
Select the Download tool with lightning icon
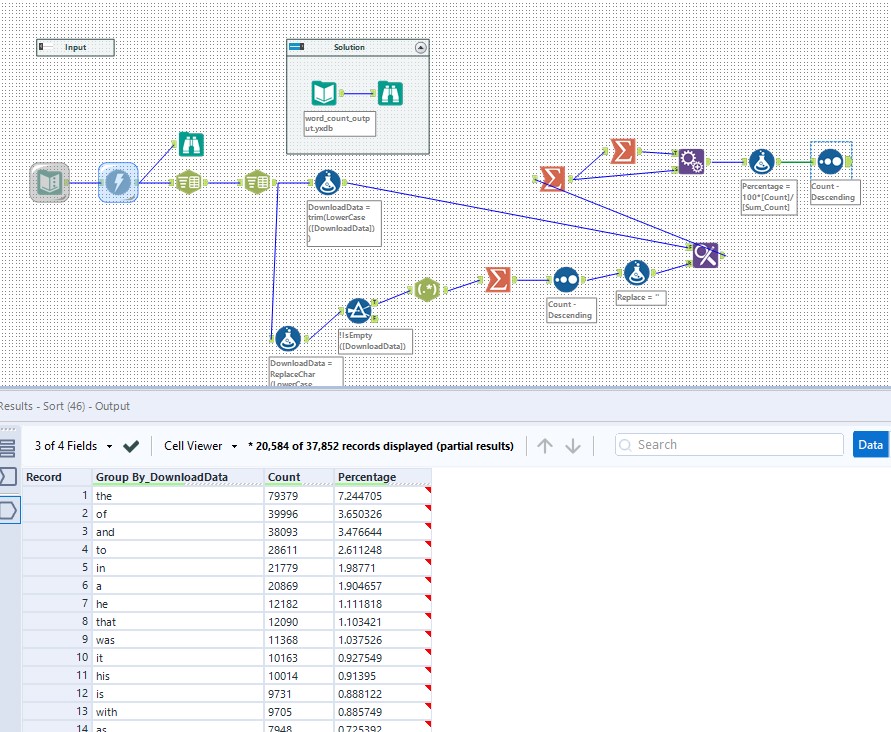coord(118,182)
